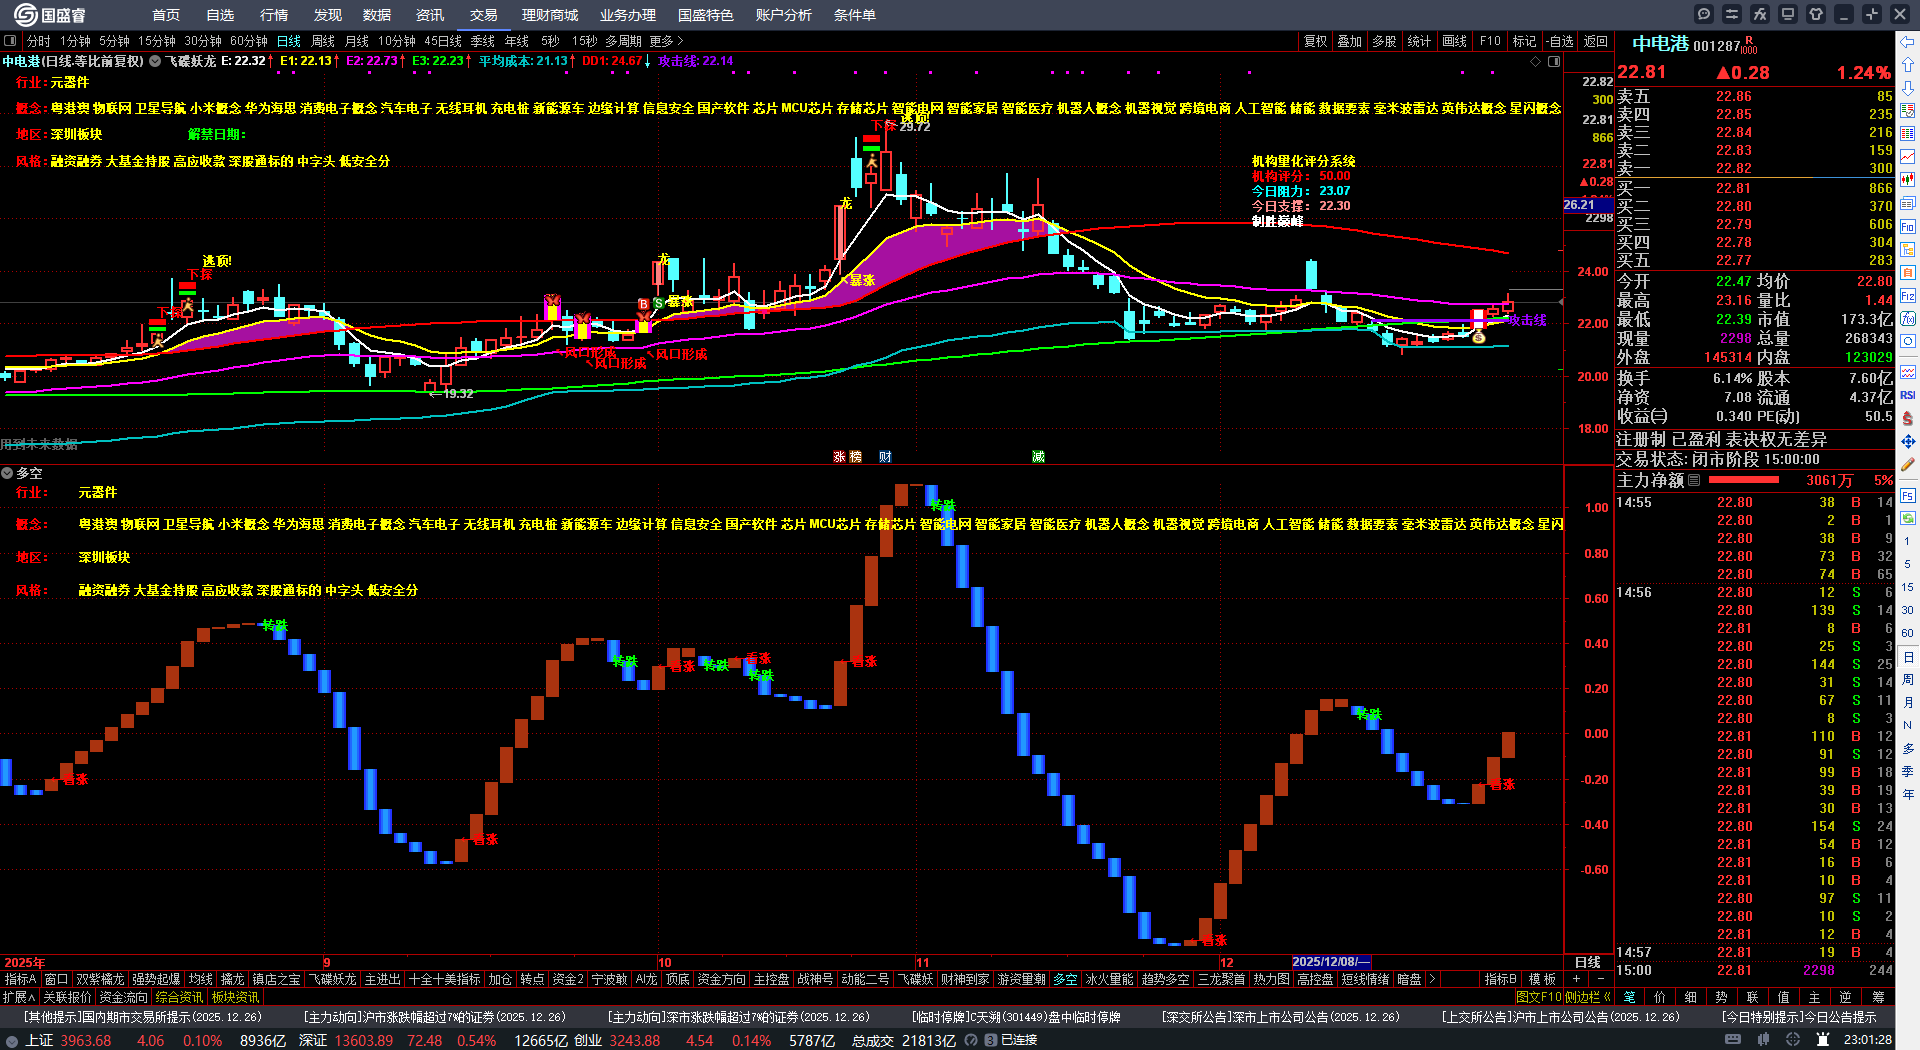The width and height of the screenshot is (1920, 1050).
Task: Open the red line chart sidebar icon
Action: coord(1908,157)
